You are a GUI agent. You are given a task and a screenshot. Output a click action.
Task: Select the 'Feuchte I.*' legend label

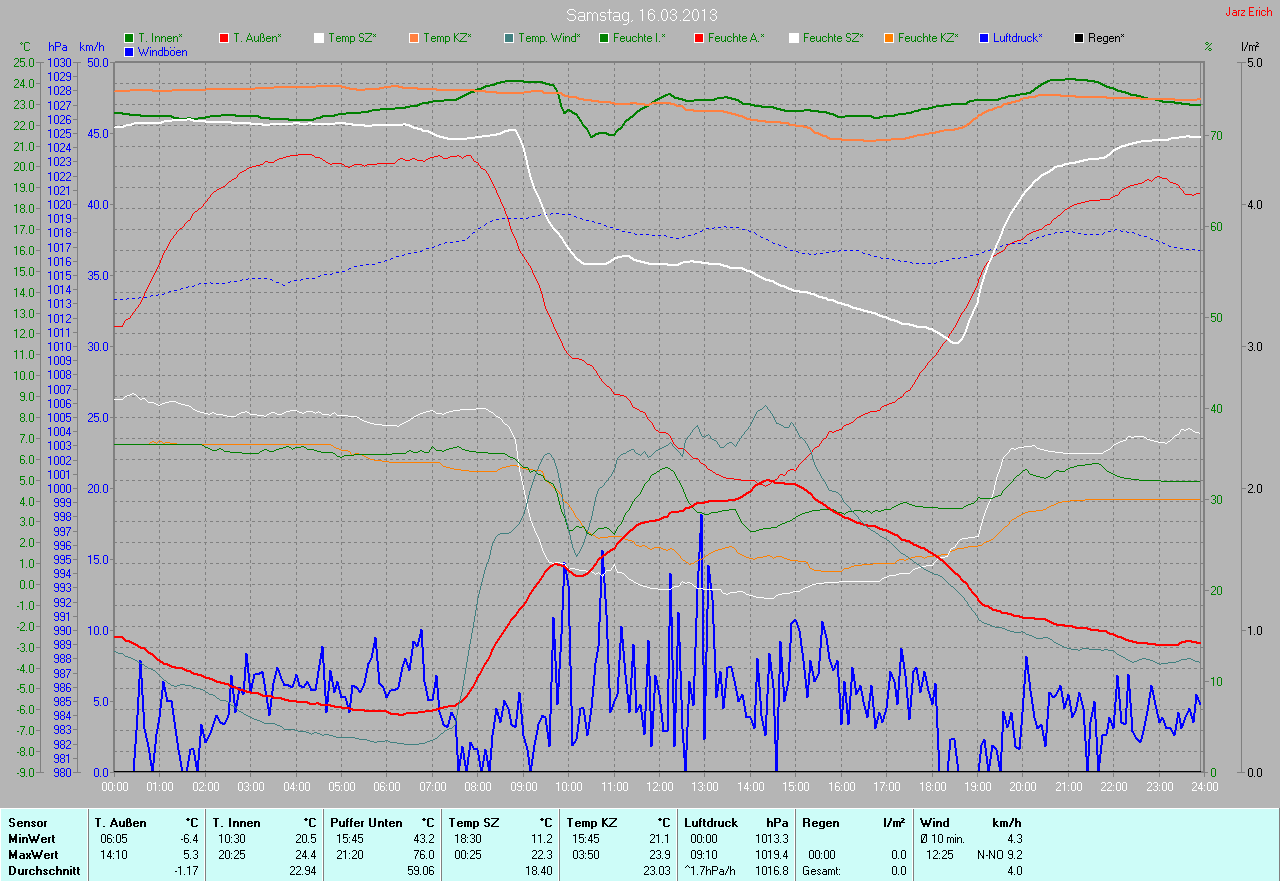tap(639, 38)
